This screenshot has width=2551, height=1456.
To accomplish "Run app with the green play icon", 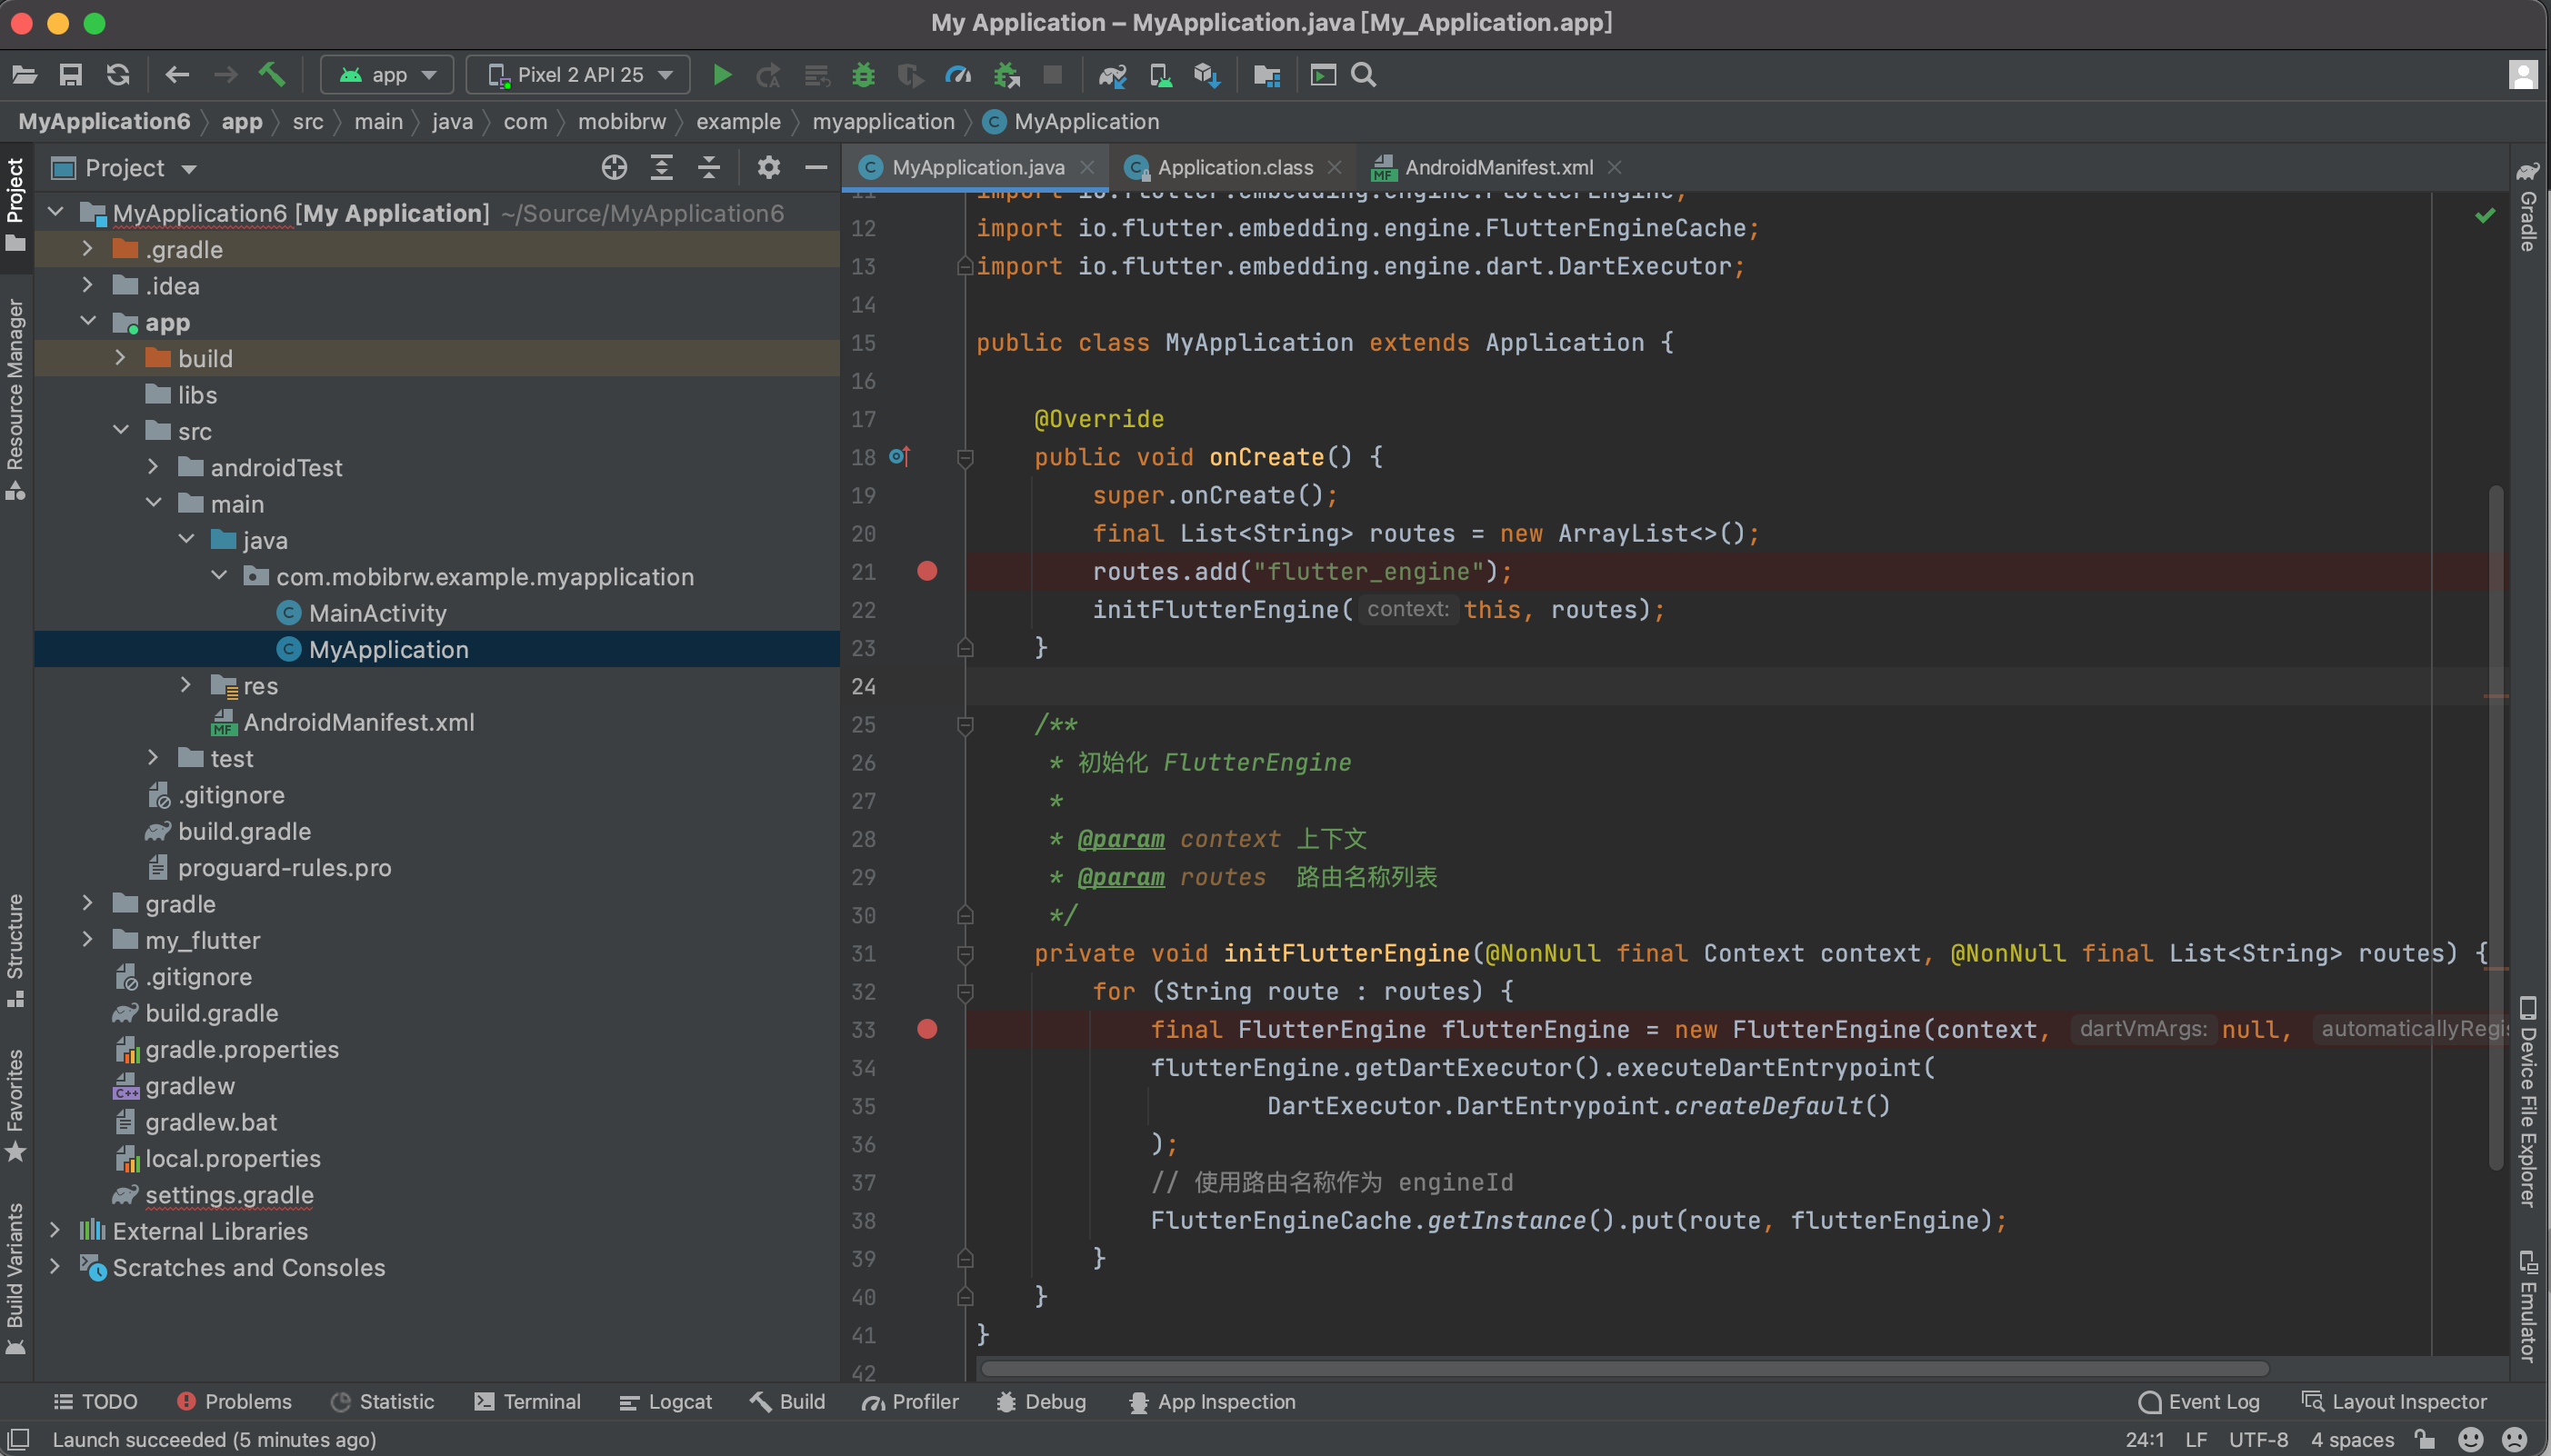I will point(721,75).
